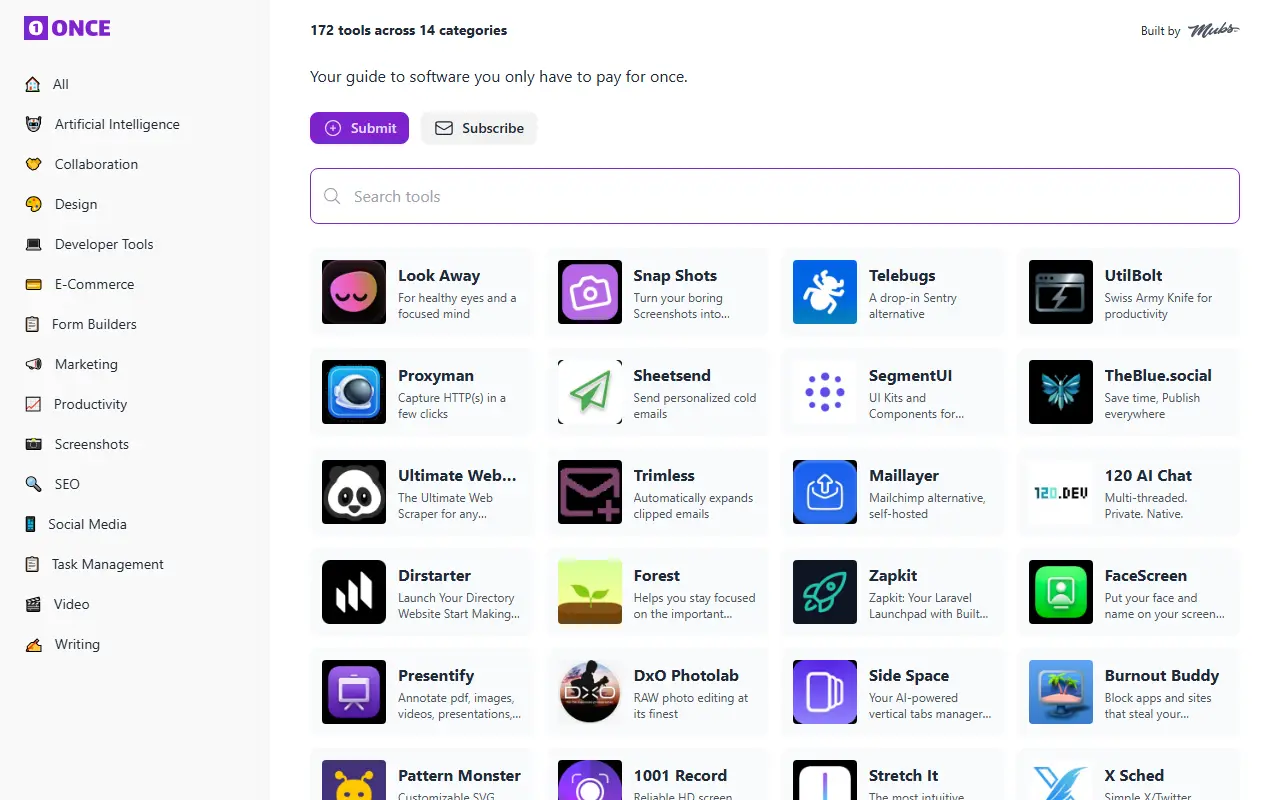1280x800 pixels.
Task: Open the Forest sprout icon
Action: (x=590, y=592)
